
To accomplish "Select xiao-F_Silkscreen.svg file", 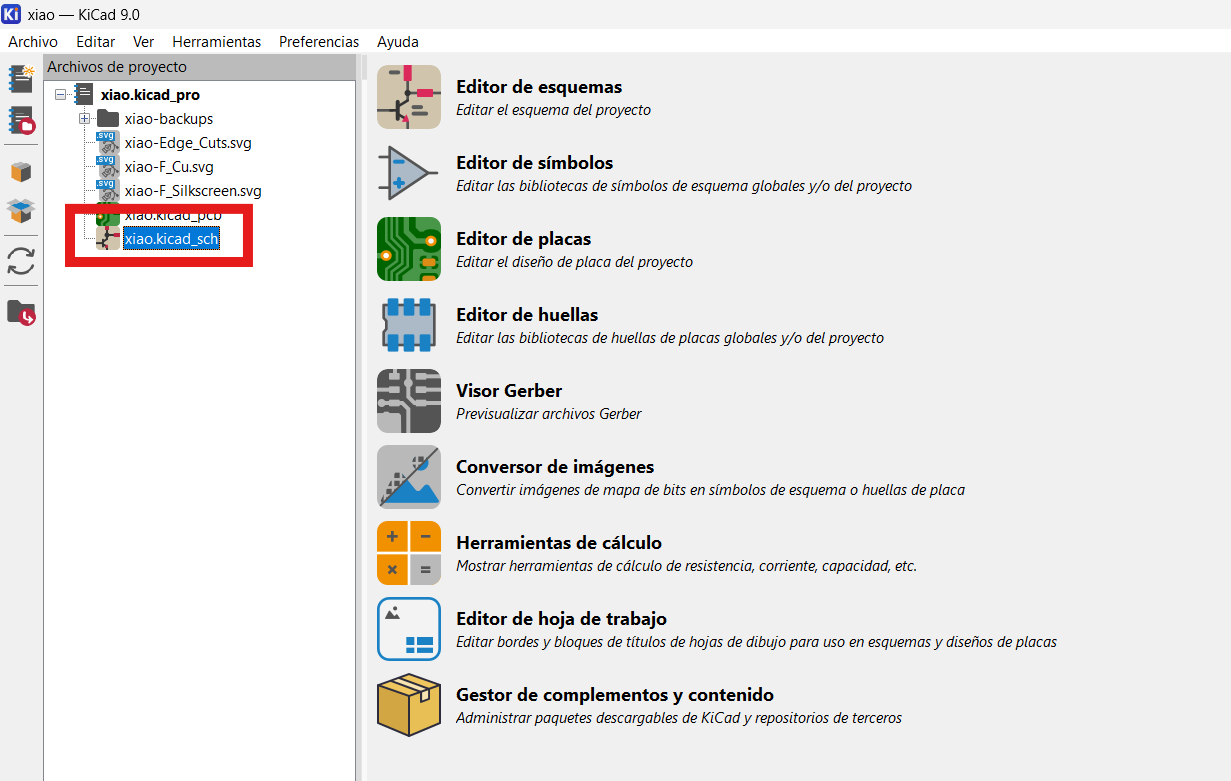I will point(193,191).
